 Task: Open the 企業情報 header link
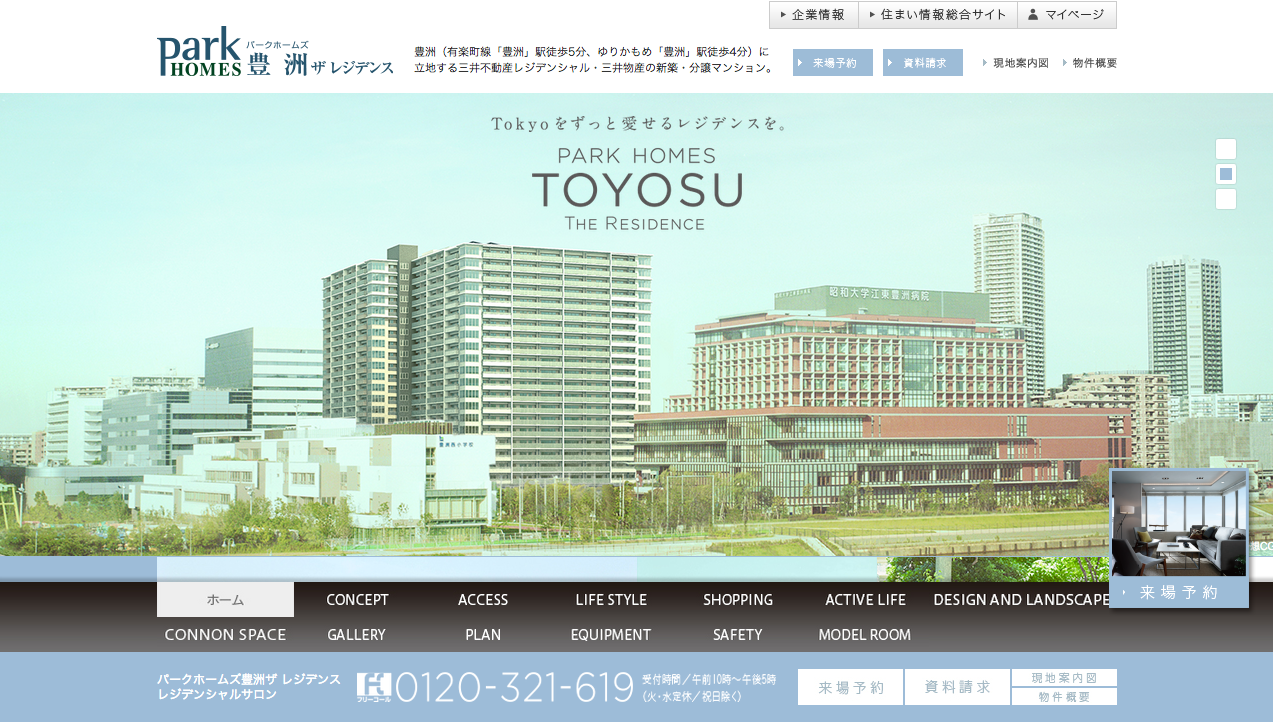click(x=813, y=15)
